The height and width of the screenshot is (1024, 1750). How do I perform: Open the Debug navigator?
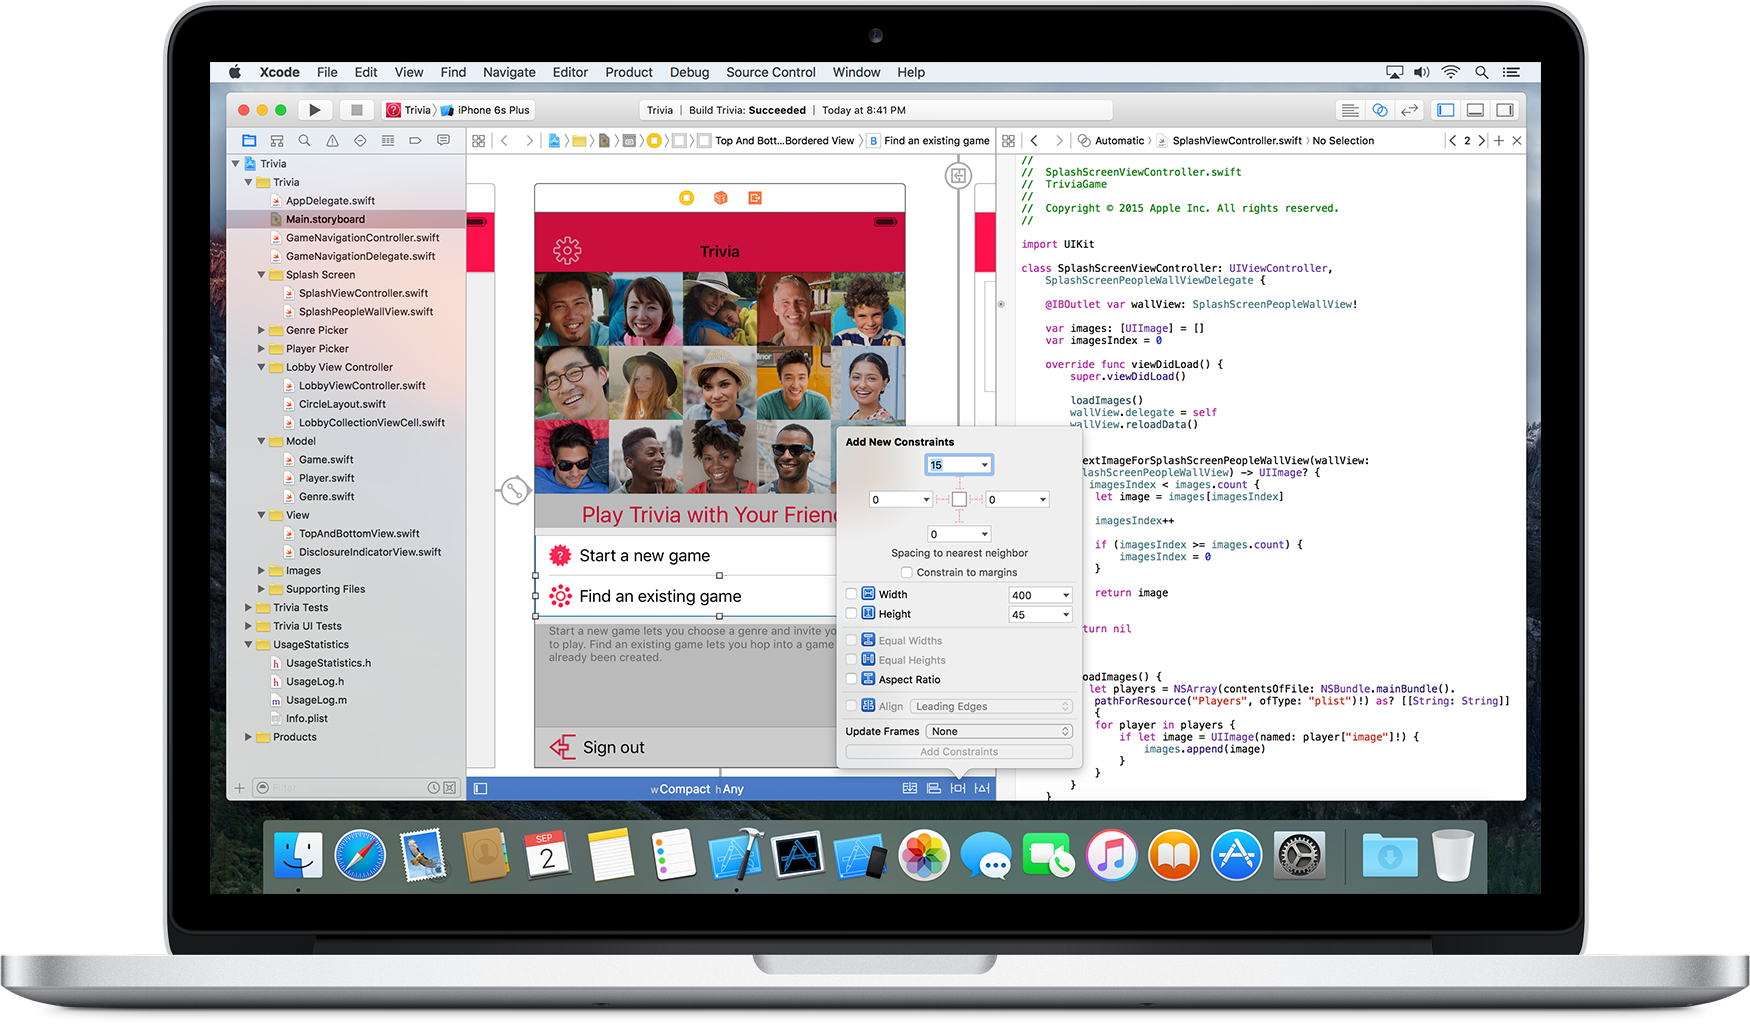[387, 141]
